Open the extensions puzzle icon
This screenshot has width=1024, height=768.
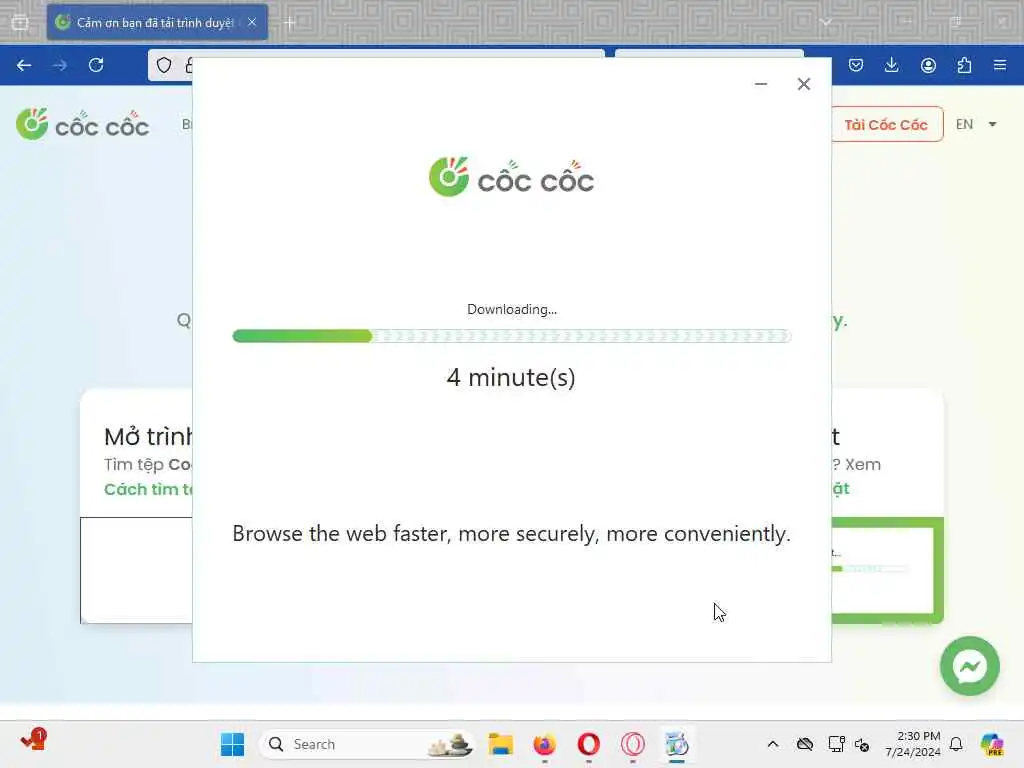(964, 65)
